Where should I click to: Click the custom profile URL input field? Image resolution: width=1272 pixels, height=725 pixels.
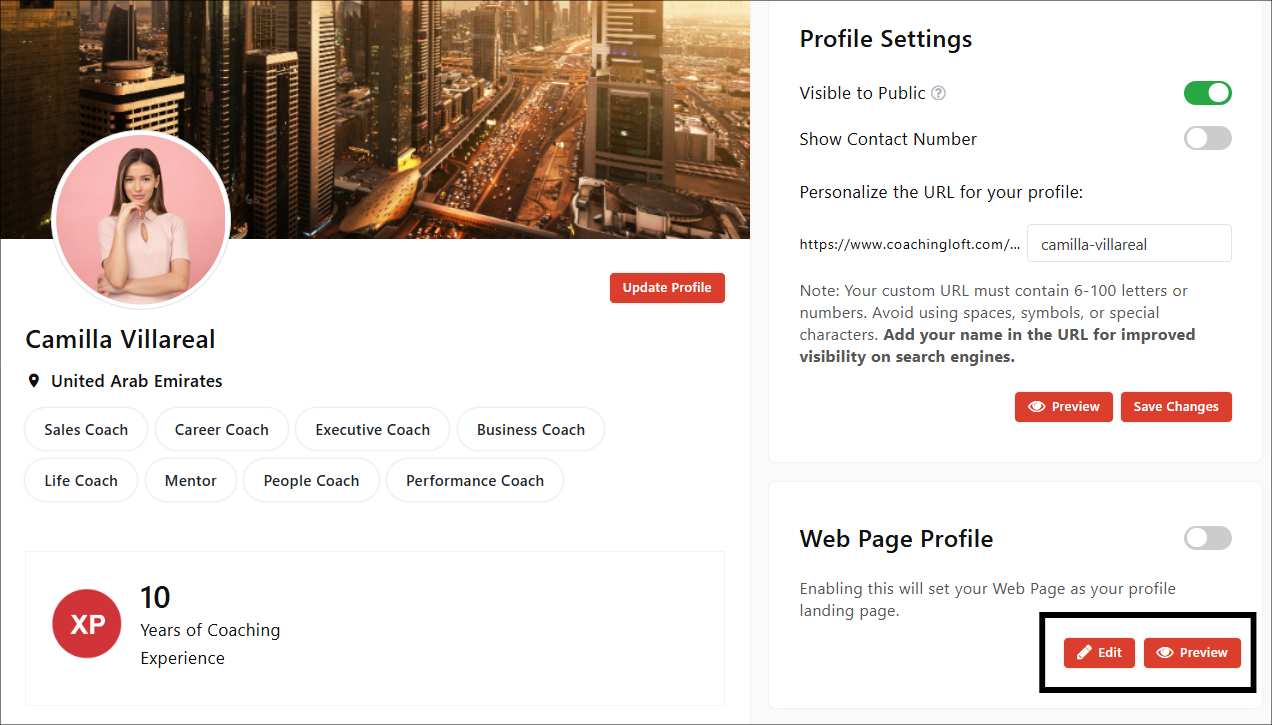tap(1128, 244)
